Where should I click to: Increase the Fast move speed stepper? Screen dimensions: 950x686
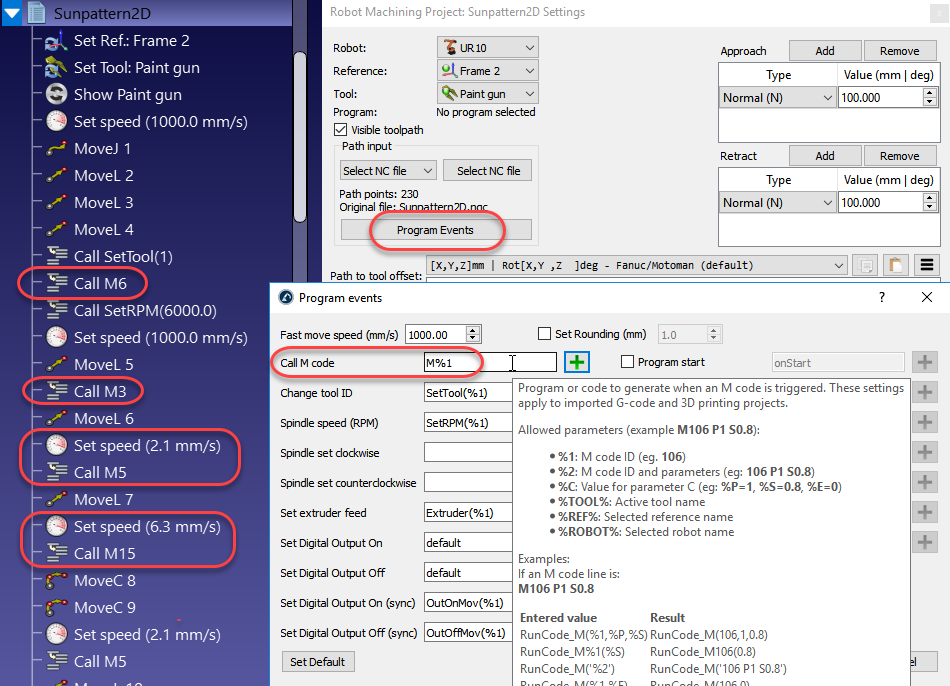pos(474,330)
